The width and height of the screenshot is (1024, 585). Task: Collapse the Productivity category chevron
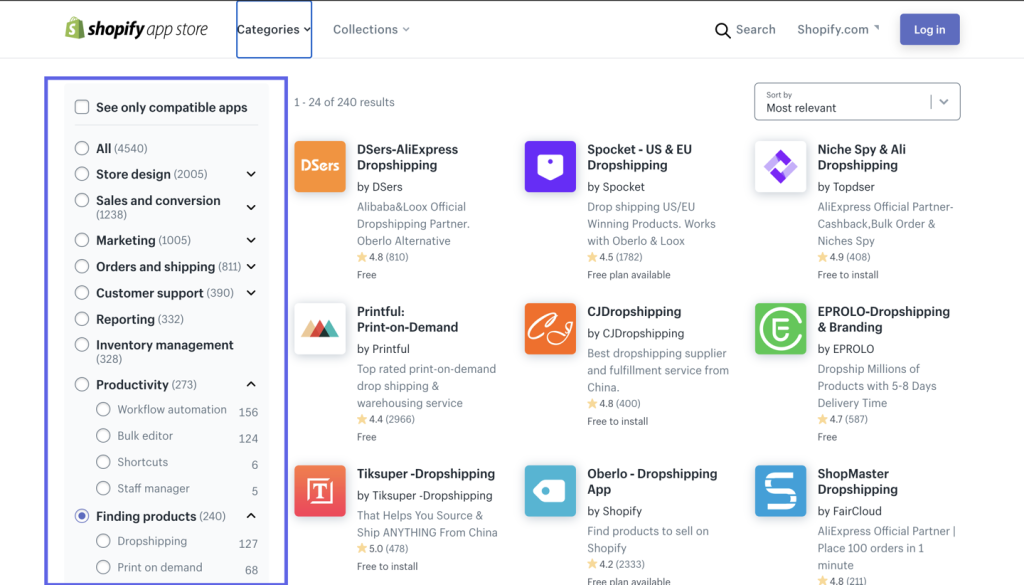(251, 385)
